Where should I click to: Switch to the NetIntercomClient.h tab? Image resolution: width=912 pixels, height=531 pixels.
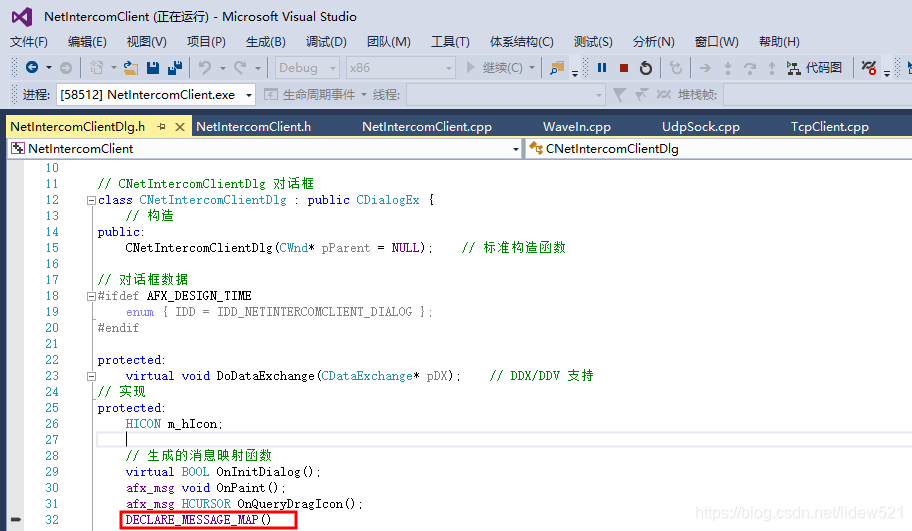pyautogui.click(x=254, y=127)
